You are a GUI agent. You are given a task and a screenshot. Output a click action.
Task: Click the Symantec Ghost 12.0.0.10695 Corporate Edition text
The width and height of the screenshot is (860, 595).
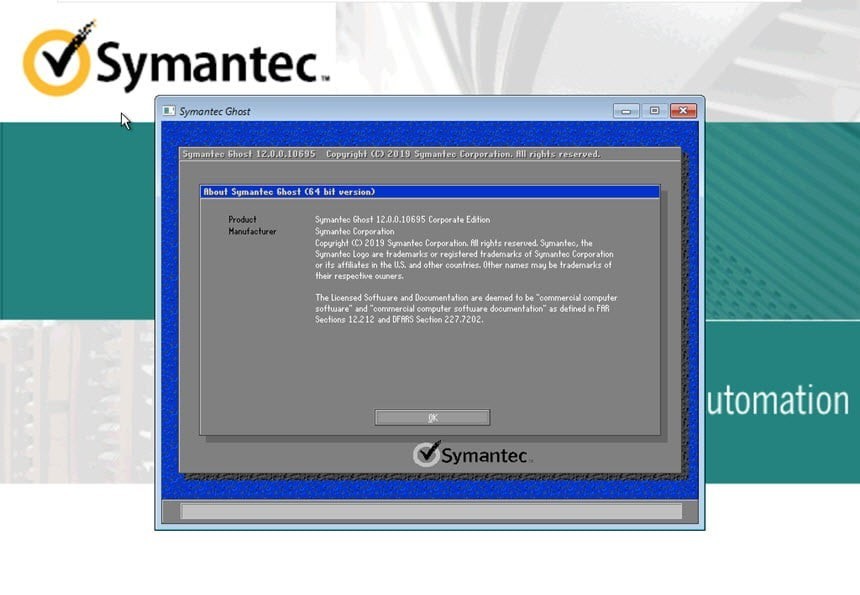(403, 219)
